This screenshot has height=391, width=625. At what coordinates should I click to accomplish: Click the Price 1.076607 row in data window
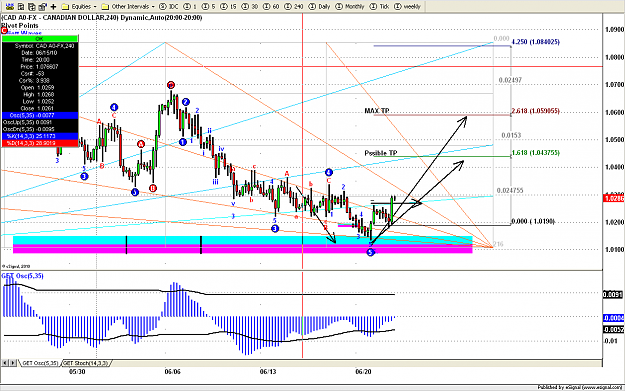point(39,67)
